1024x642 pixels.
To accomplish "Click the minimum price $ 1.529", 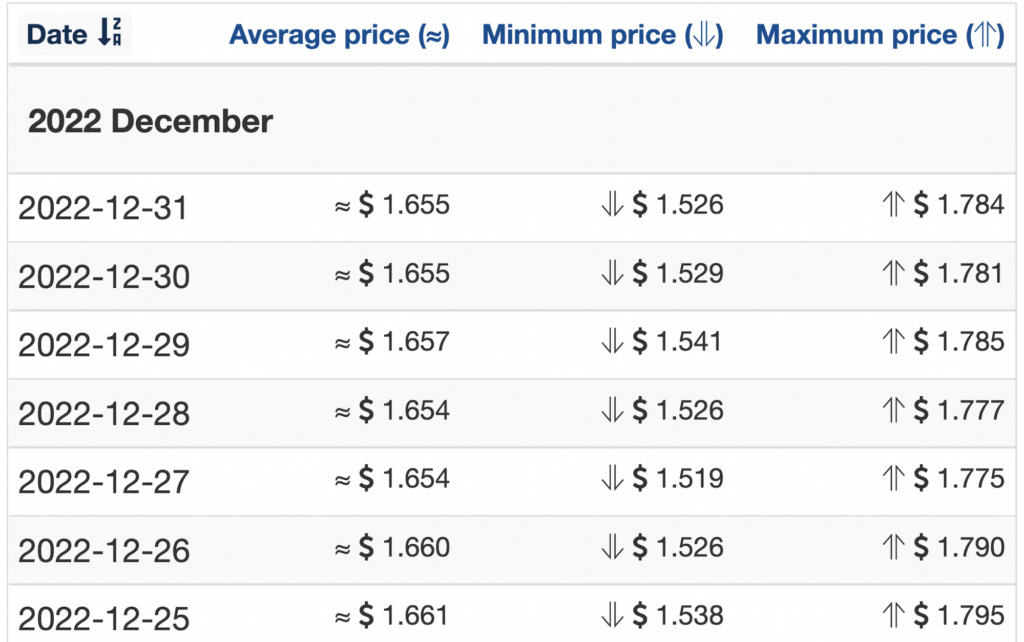I will click(x=678, y=273).
